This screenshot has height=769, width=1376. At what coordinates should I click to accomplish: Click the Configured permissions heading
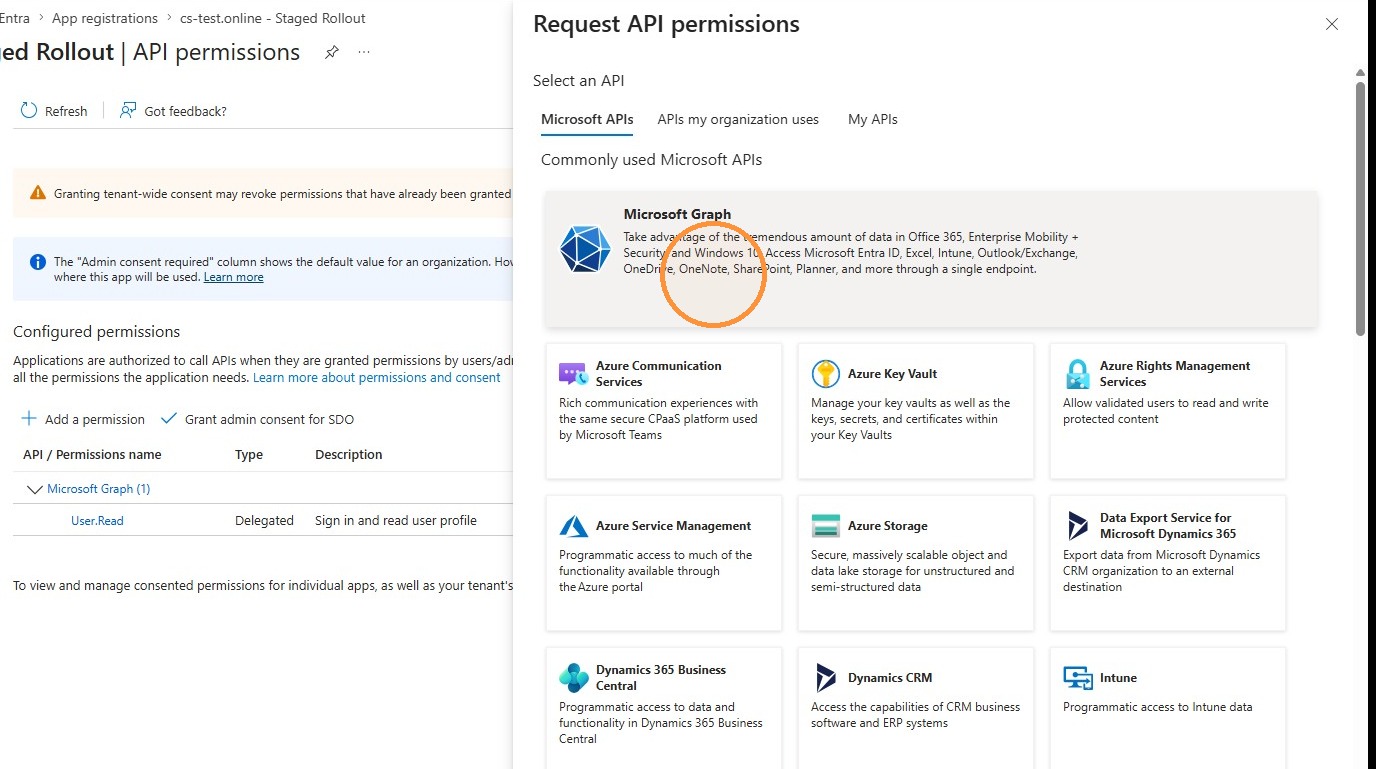click(97, 331)
